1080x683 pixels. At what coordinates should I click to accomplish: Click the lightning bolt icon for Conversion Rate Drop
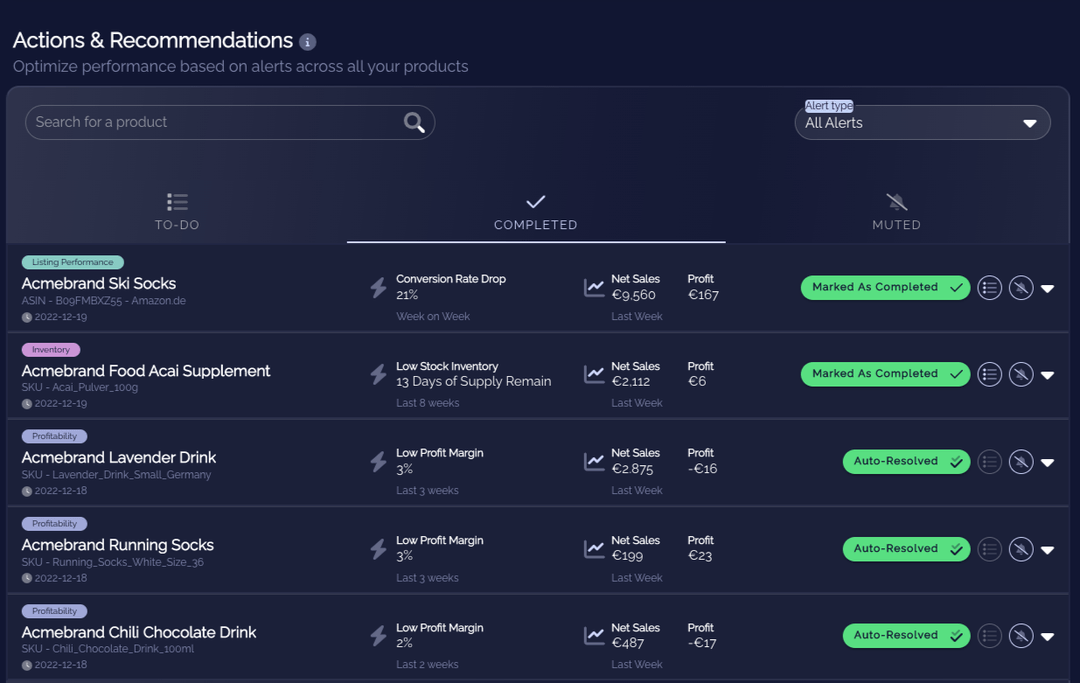(x=378, y=287)
